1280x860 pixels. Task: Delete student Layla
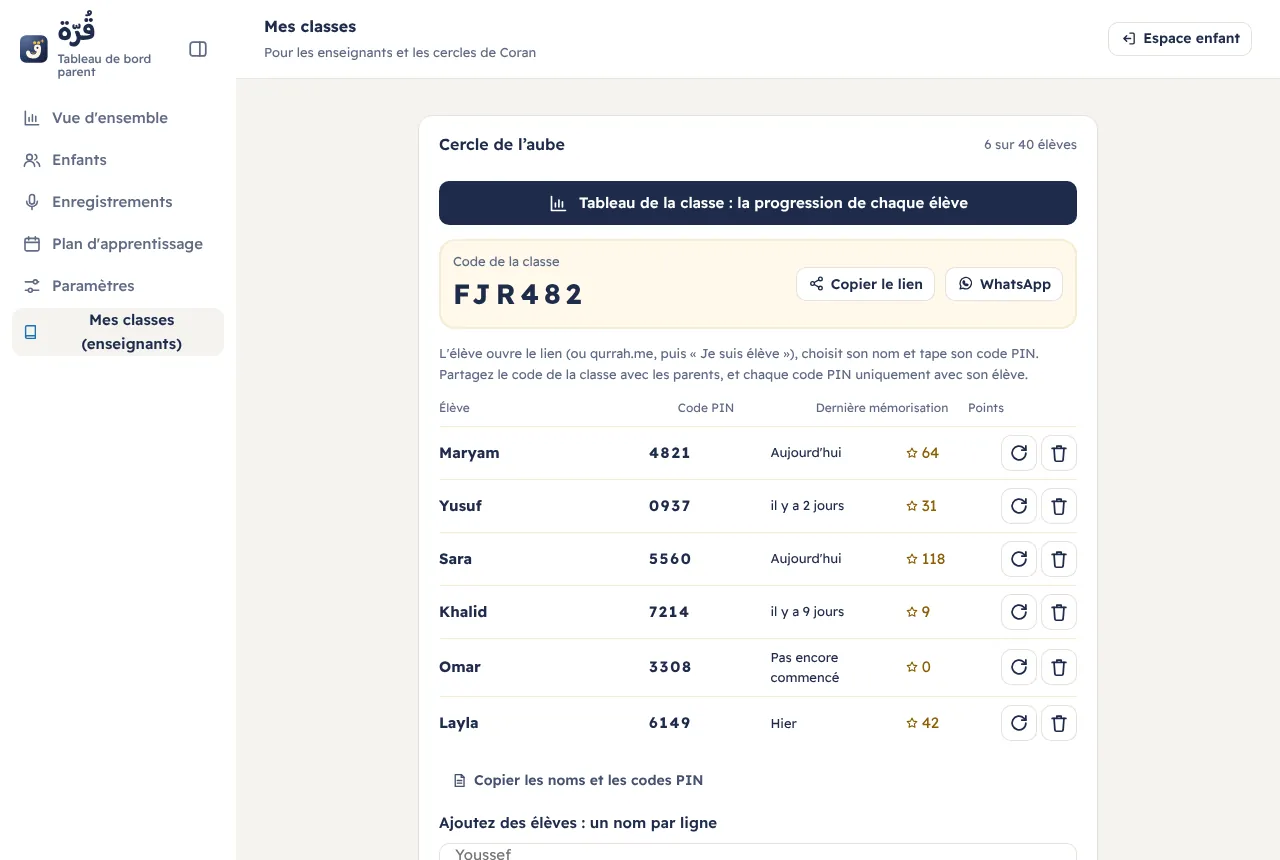1059,723
